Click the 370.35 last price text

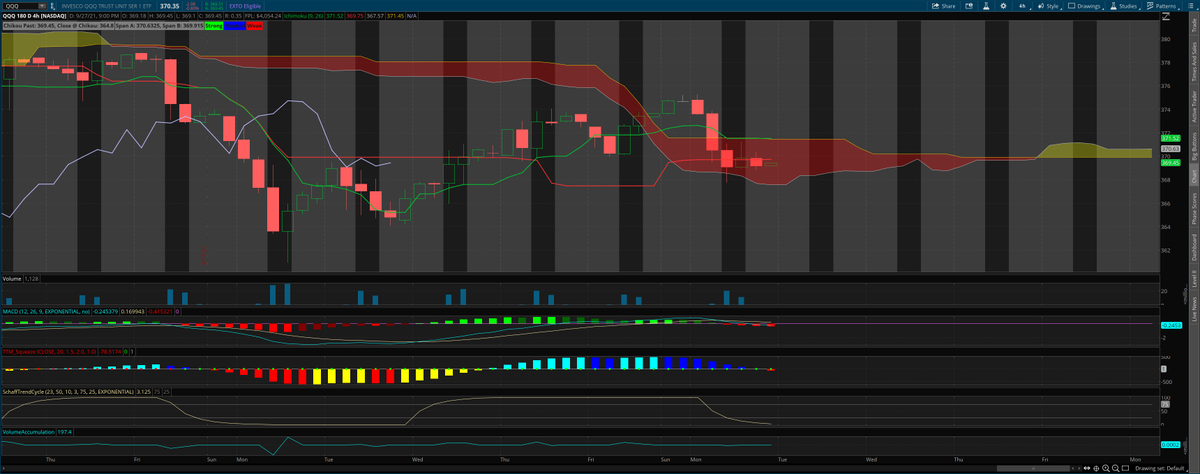tap(169, 6)
